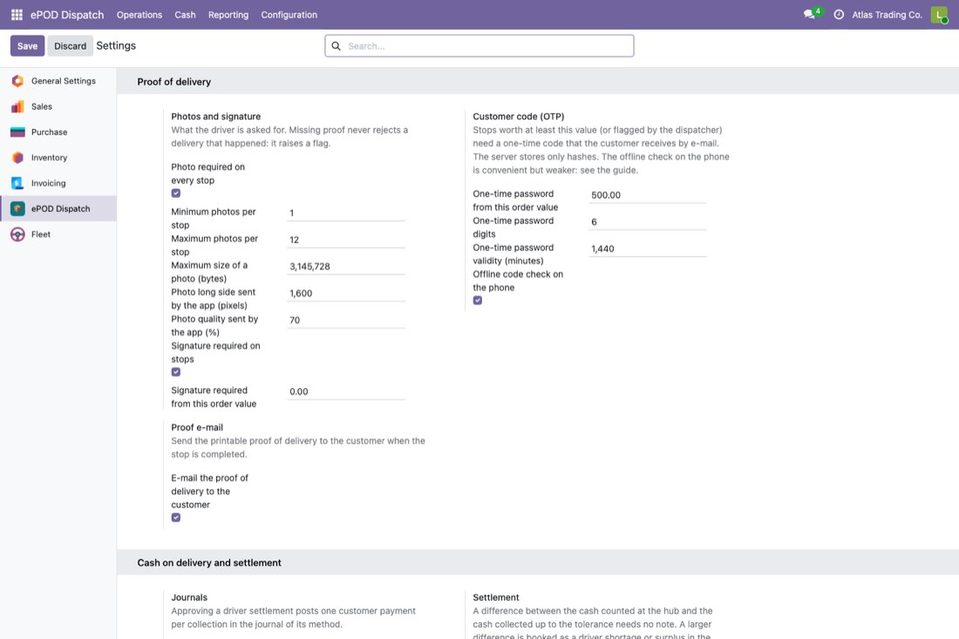The image size is (959, 639).
Task: Edit Photo long side pixels field
Action: [x=346, y=294]
